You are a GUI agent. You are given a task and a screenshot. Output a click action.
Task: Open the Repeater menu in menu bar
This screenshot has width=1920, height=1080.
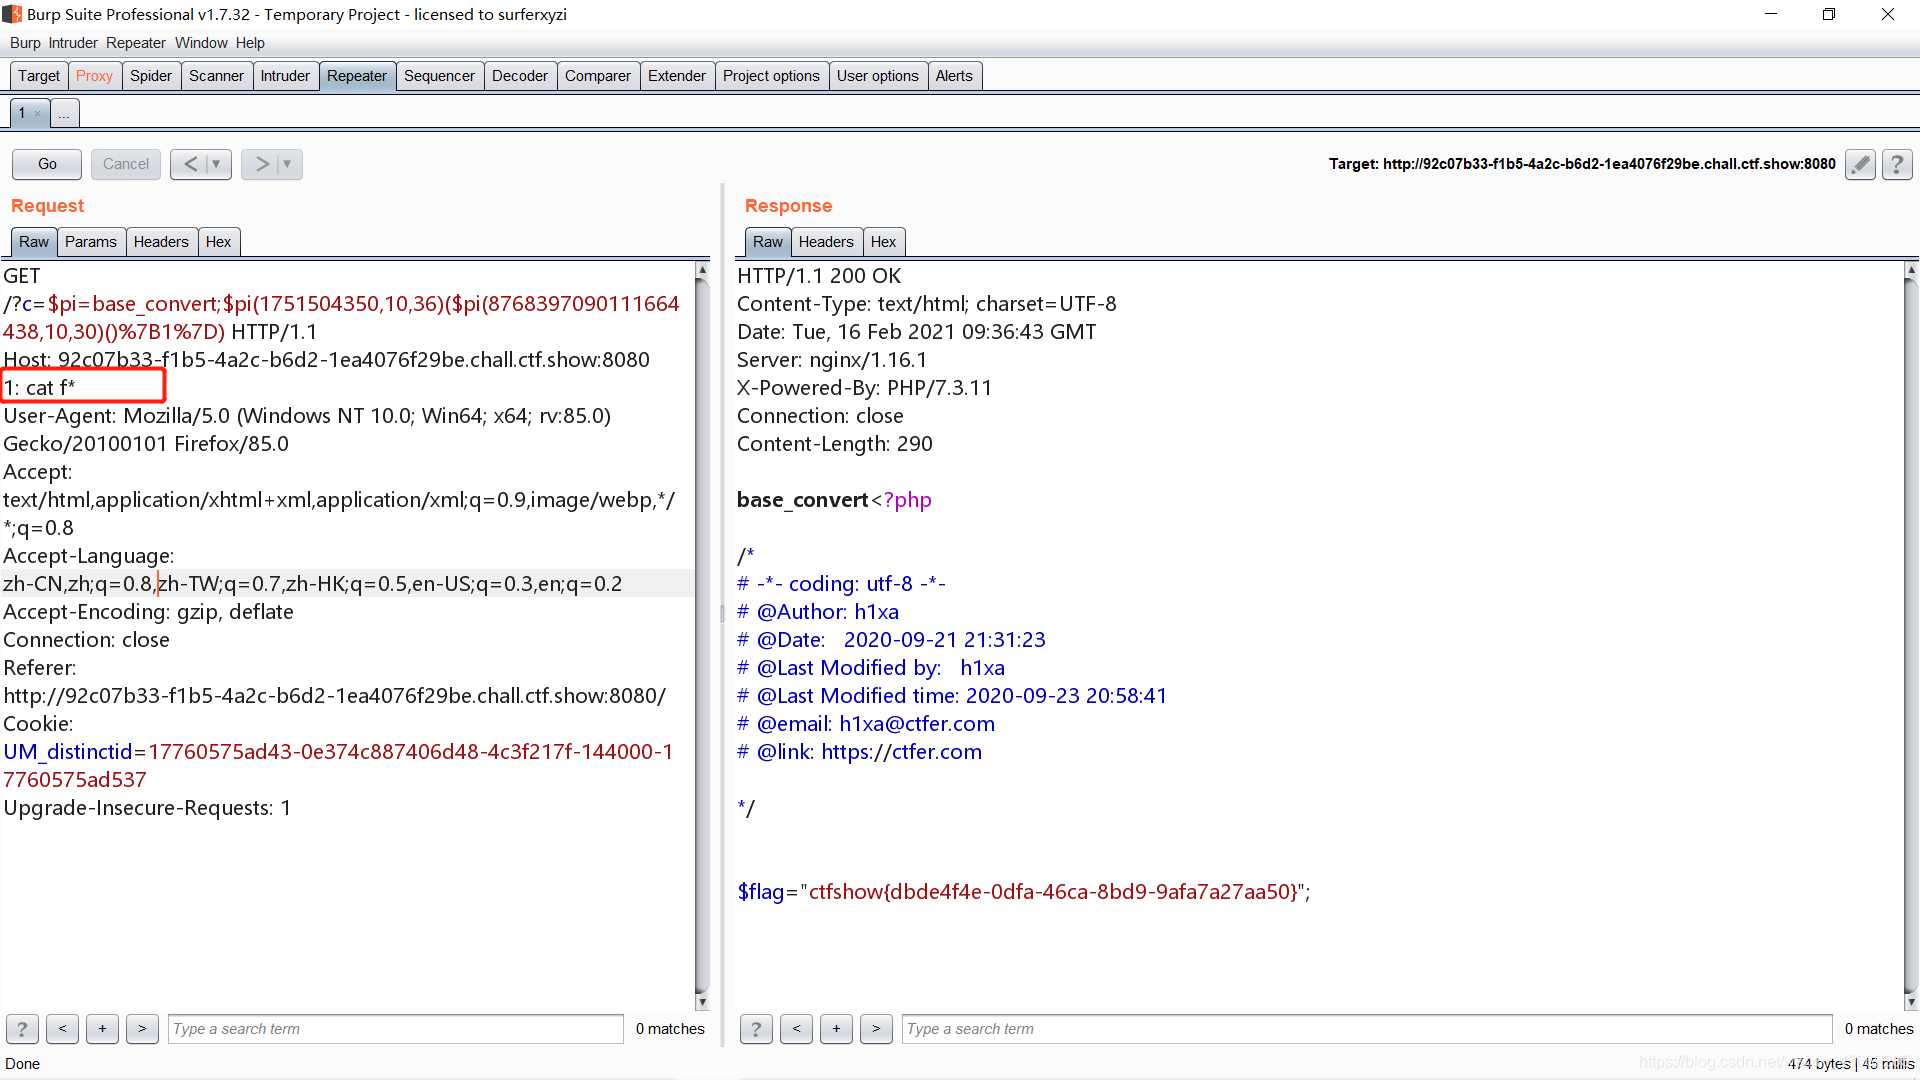pyautogui.click(x=136, y=43)
